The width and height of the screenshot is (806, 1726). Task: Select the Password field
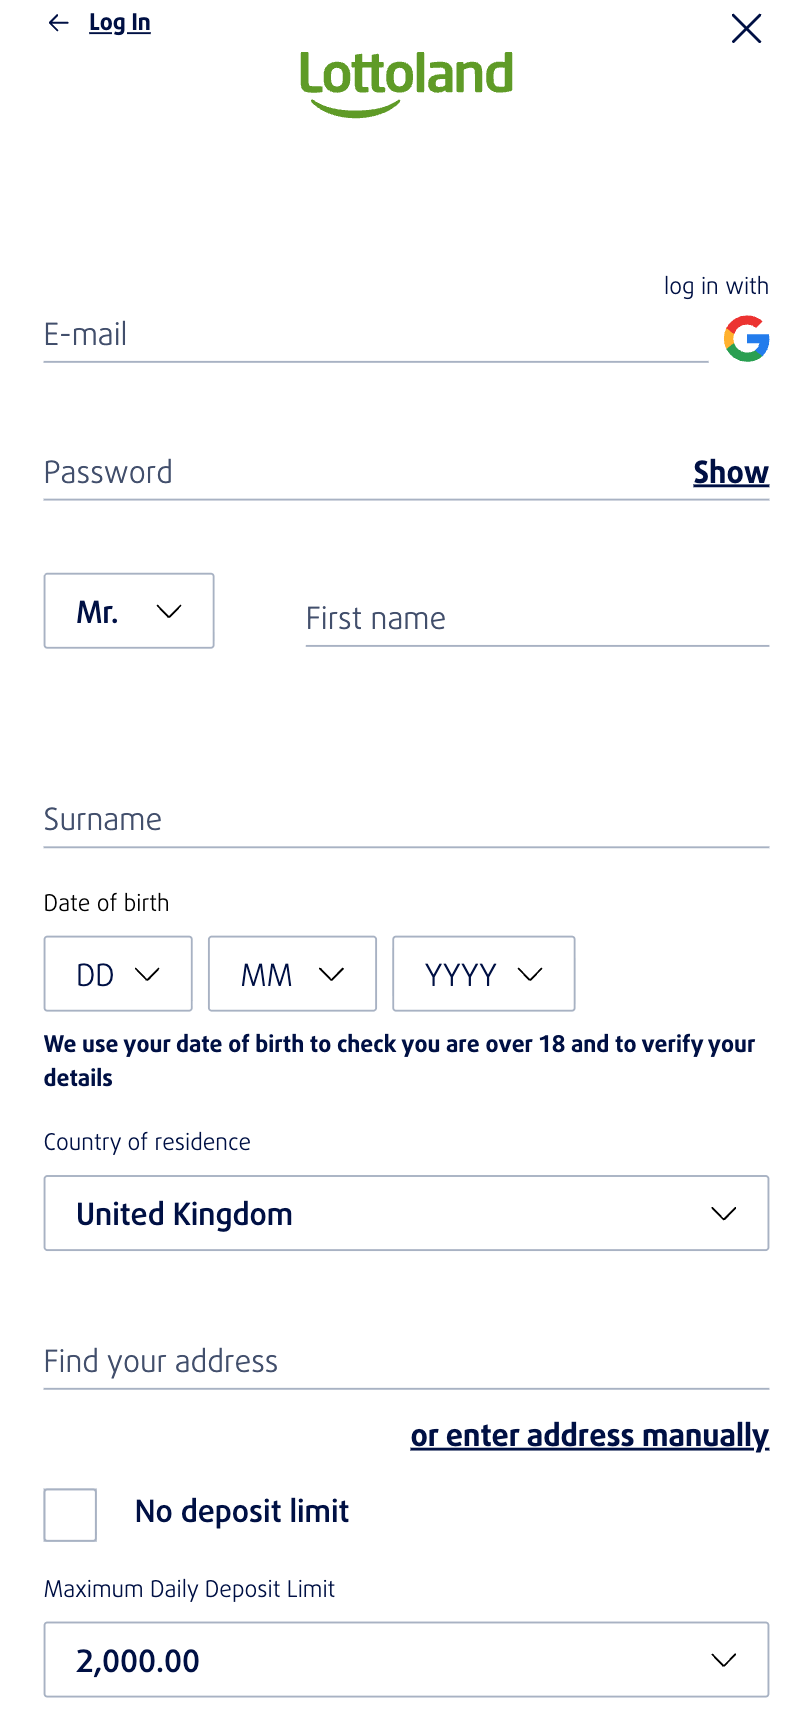[300, 471]
